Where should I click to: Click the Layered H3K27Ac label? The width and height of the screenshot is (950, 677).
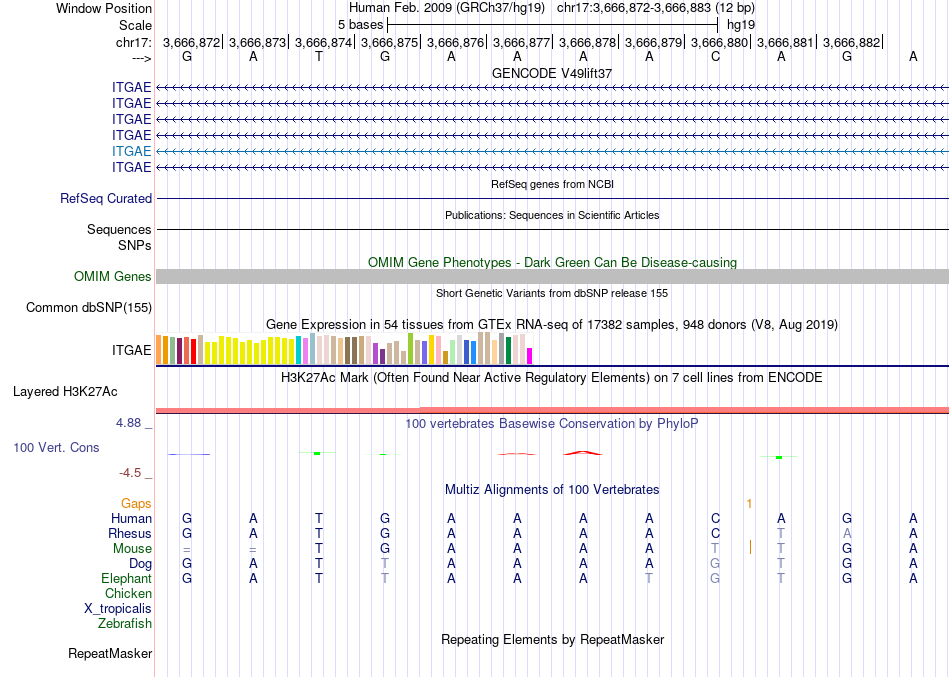pos(65,392)
